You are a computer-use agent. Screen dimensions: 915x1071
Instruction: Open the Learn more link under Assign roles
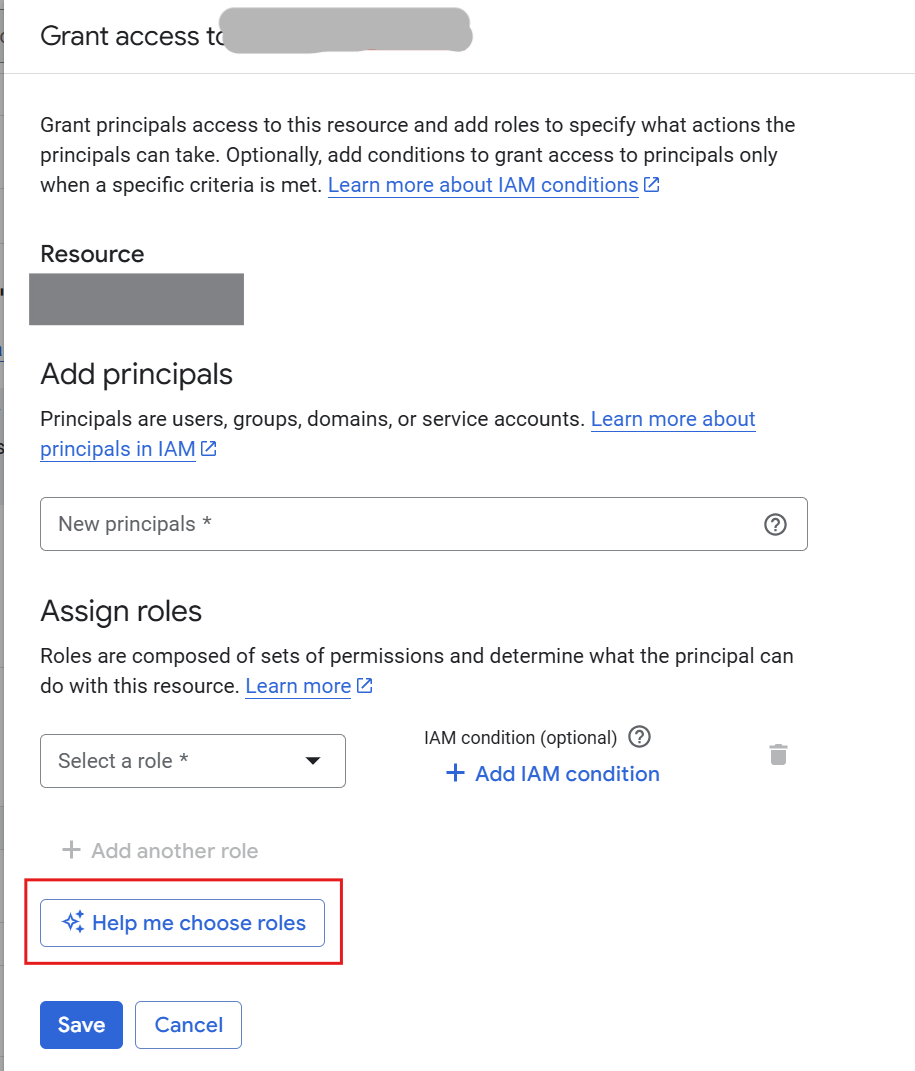(x=298, y=686)
